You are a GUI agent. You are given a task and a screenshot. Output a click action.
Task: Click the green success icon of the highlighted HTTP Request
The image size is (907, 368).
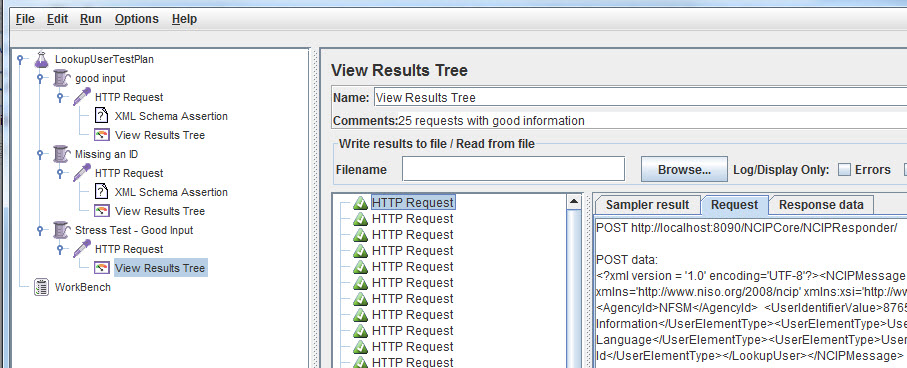pos(360,203)
